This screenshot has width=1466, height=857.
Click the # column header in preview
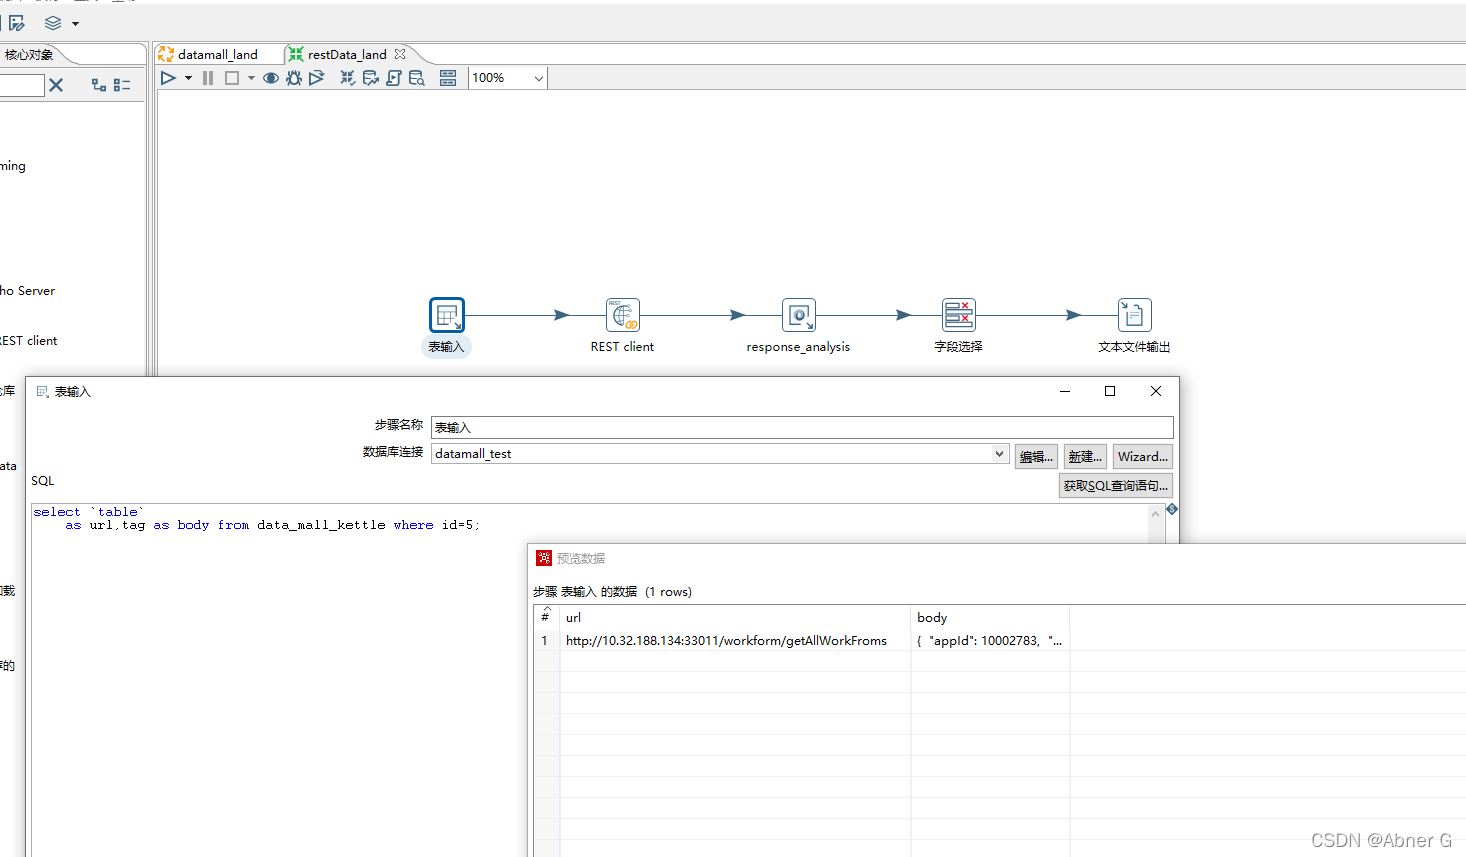click(546, 617)
